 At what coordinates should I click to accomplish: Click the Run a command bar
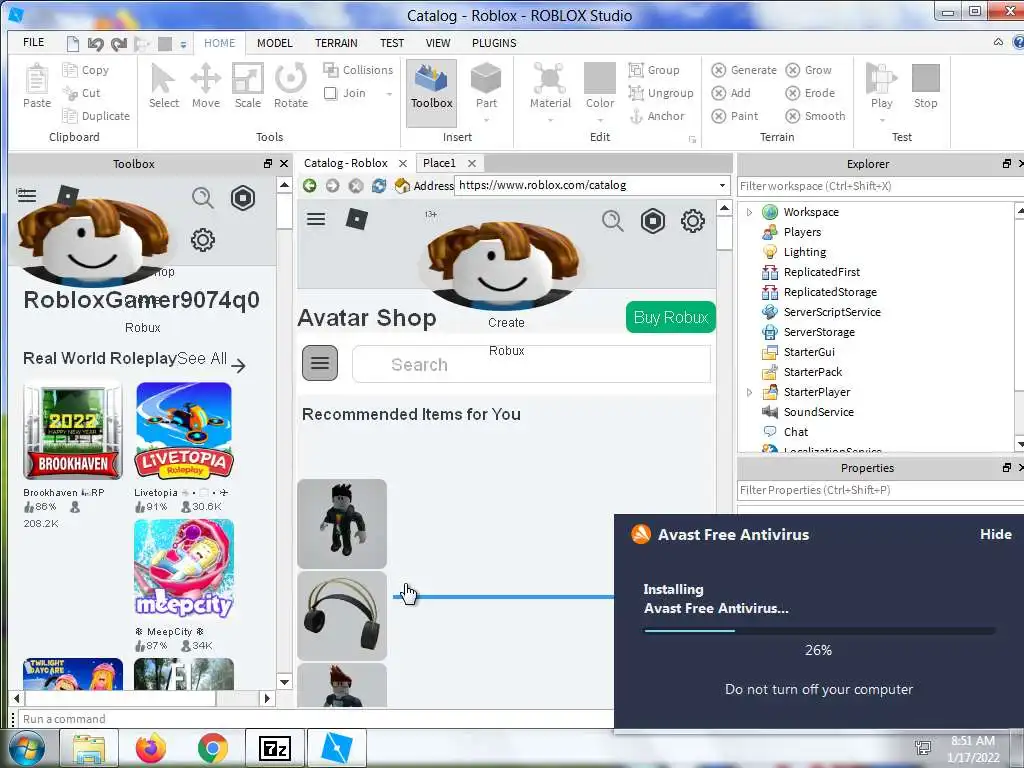click(315, 719)
